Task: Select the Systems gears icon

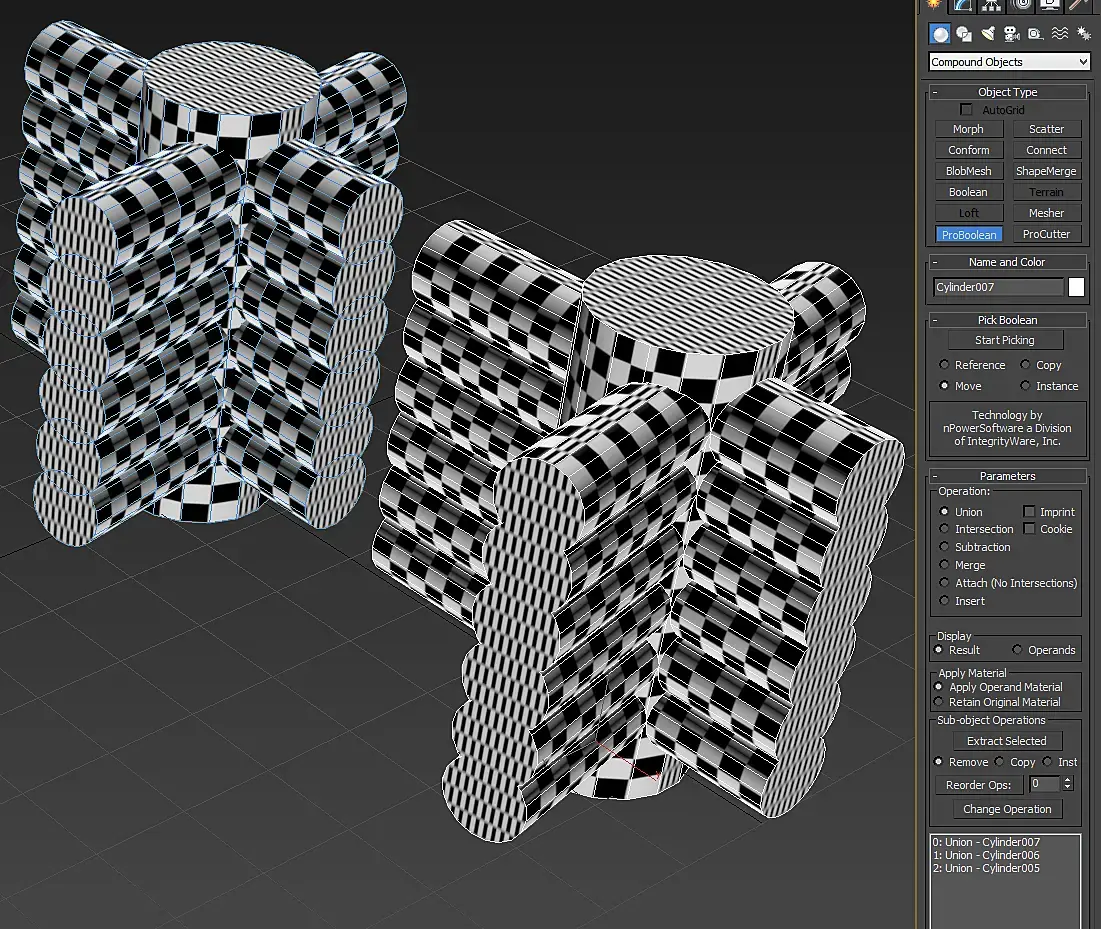Action: [x=1083, y=34]
